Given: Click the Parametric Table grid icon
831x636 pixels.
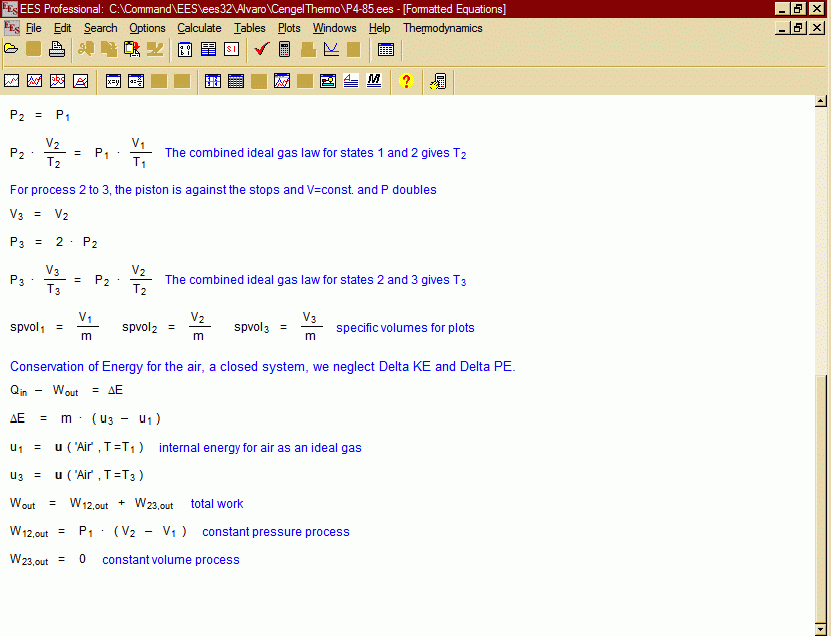Looking at the screenshot, I should coord(386,49).
